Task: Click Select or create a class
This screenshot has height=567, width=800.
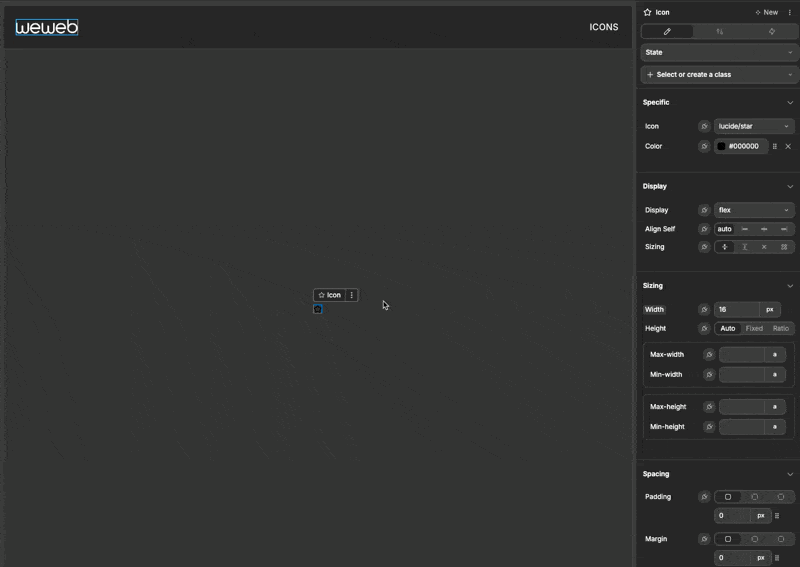Action: tap(718, 75)
